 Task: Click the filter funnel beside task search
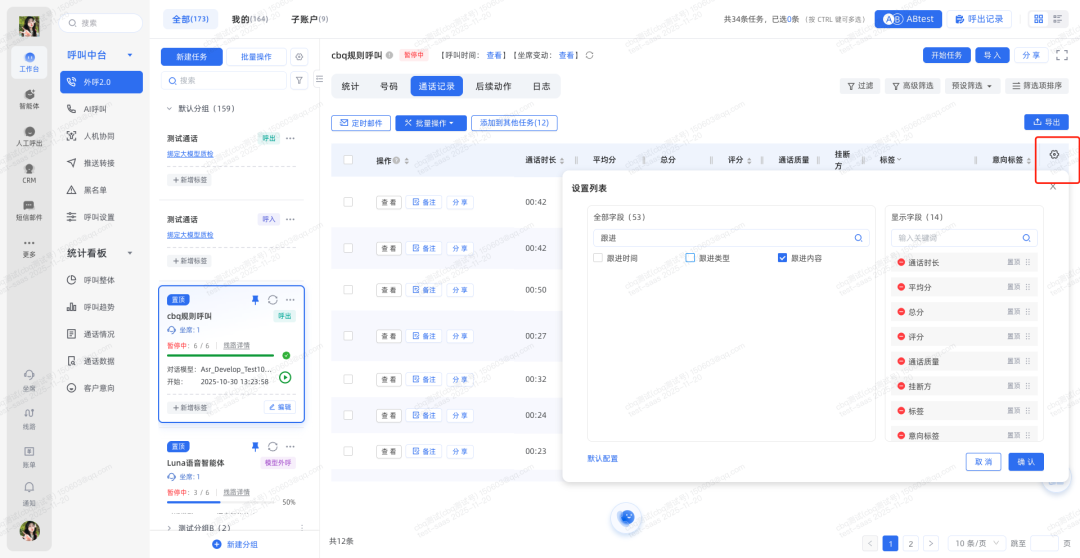tap(299, 80)
